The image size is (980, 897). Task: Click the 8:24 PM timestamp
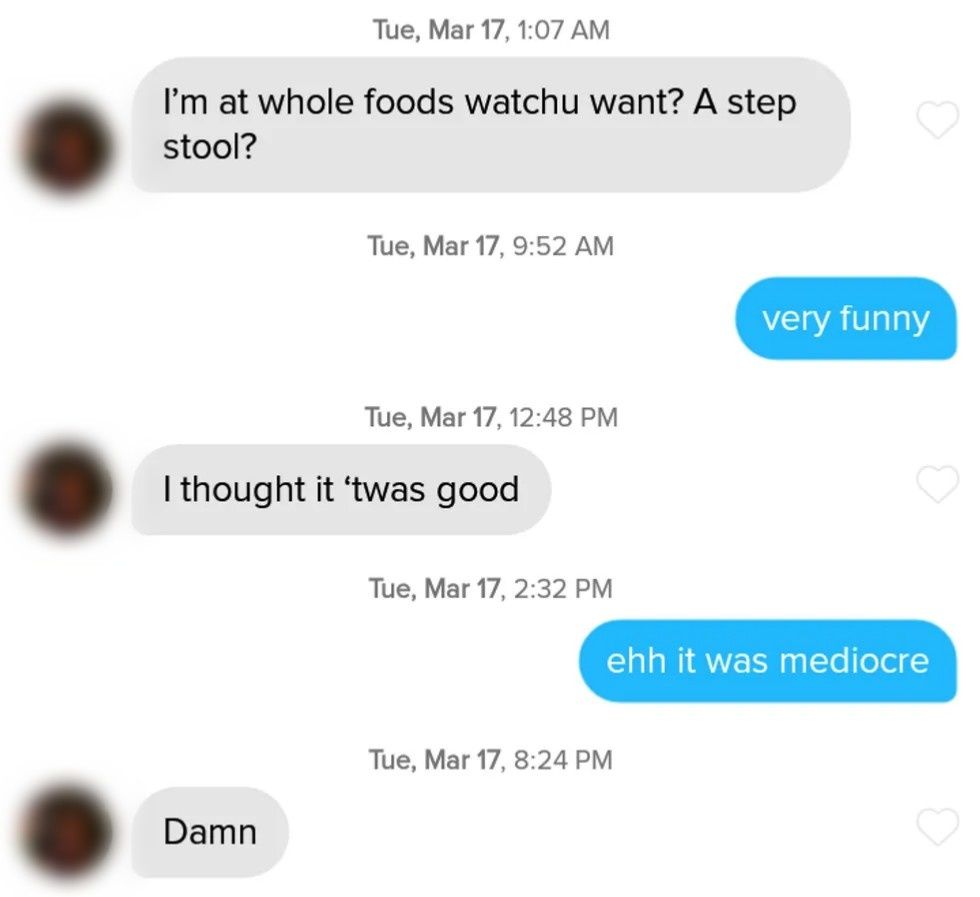pos(491,759)
